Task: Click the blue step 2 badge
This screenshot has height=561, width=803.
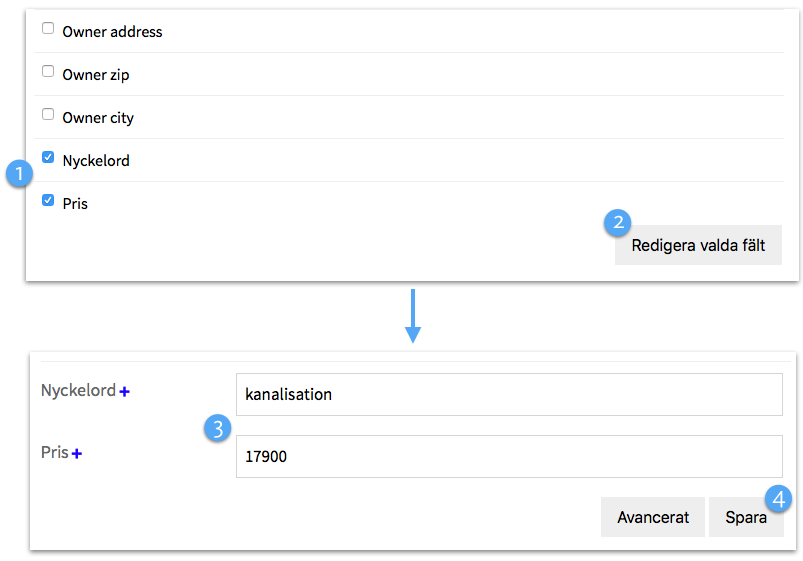Action: point(618,223)
